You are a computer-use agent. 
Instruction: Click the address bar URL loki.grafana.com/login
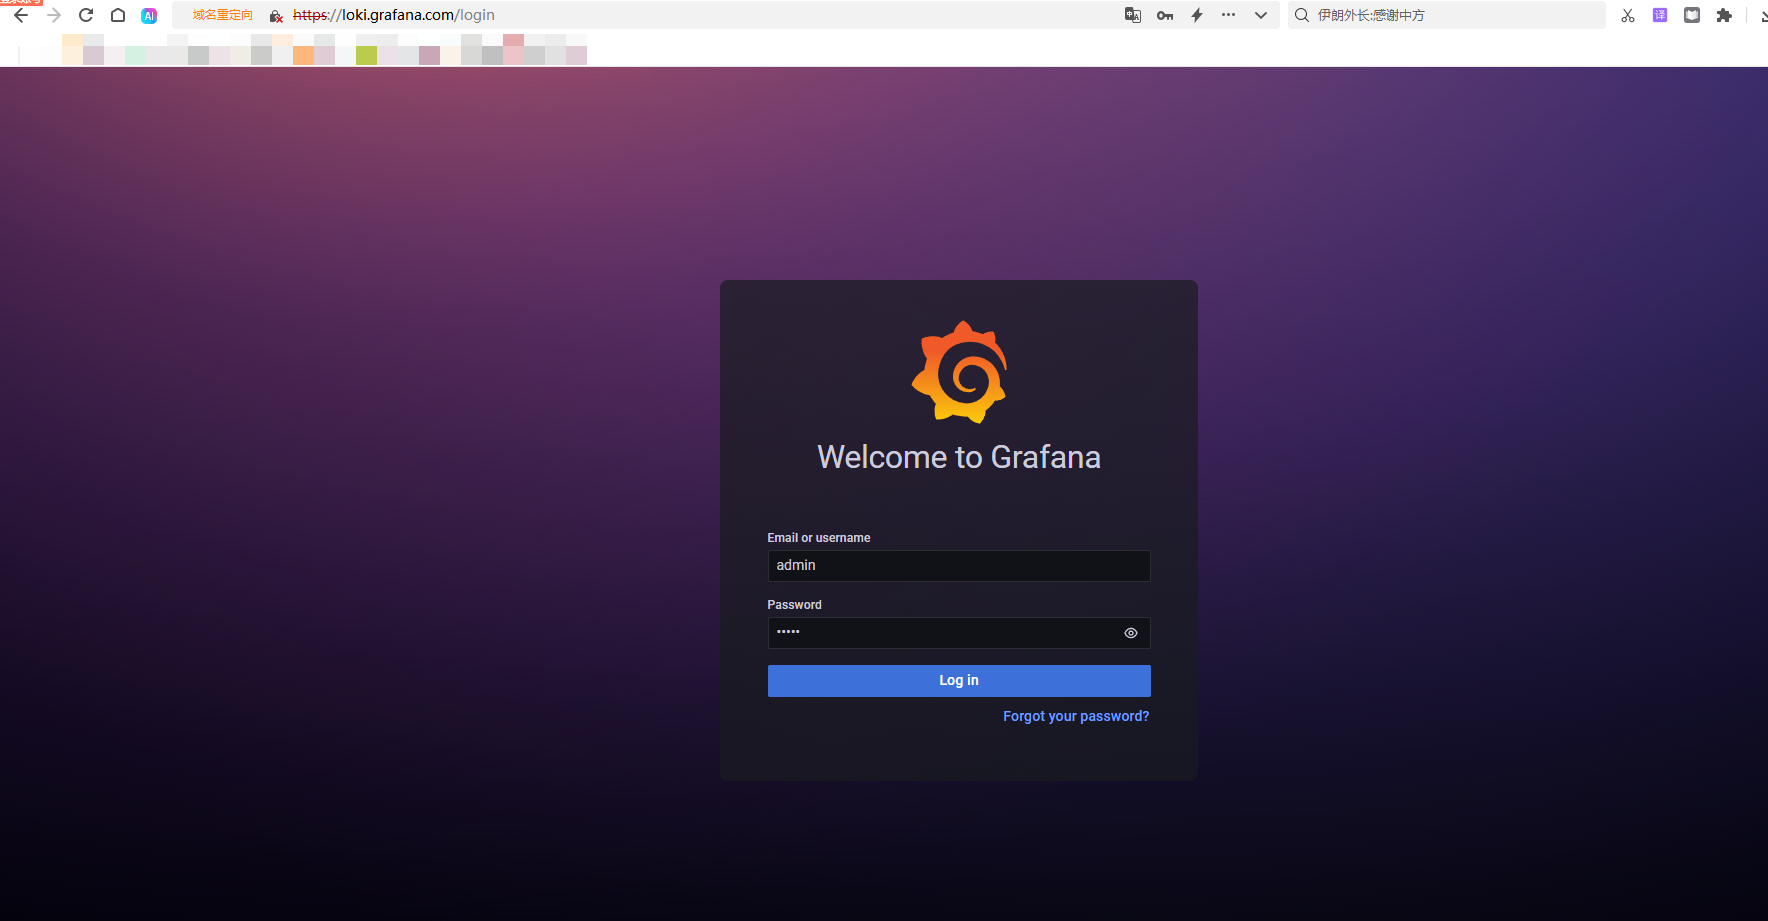click(394, 15)
